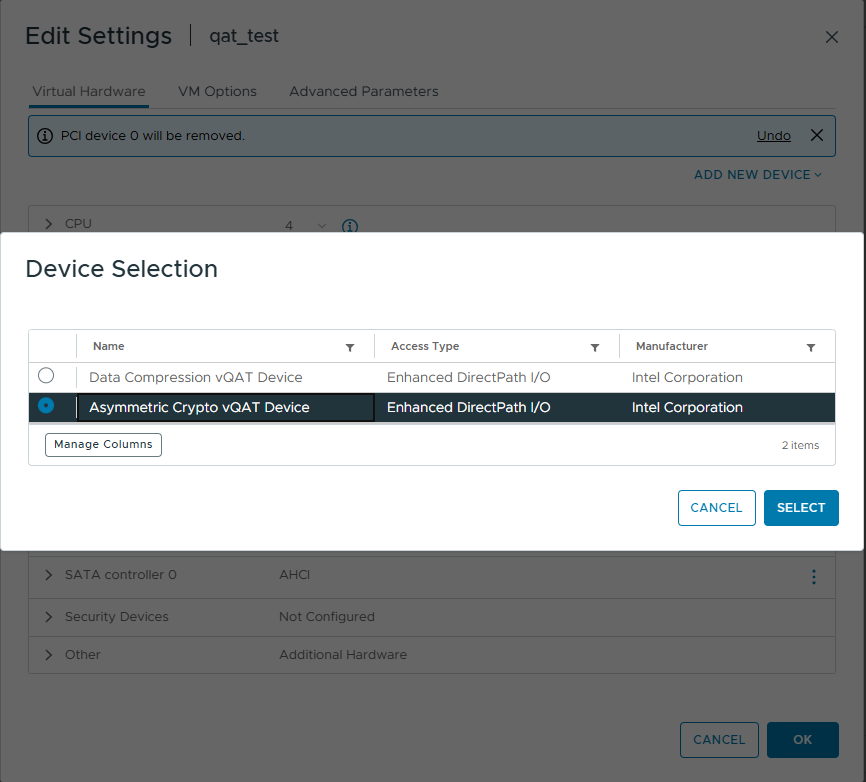Switch to the VM Options tab
The image size is (866, 782).
tap(217, 91)
